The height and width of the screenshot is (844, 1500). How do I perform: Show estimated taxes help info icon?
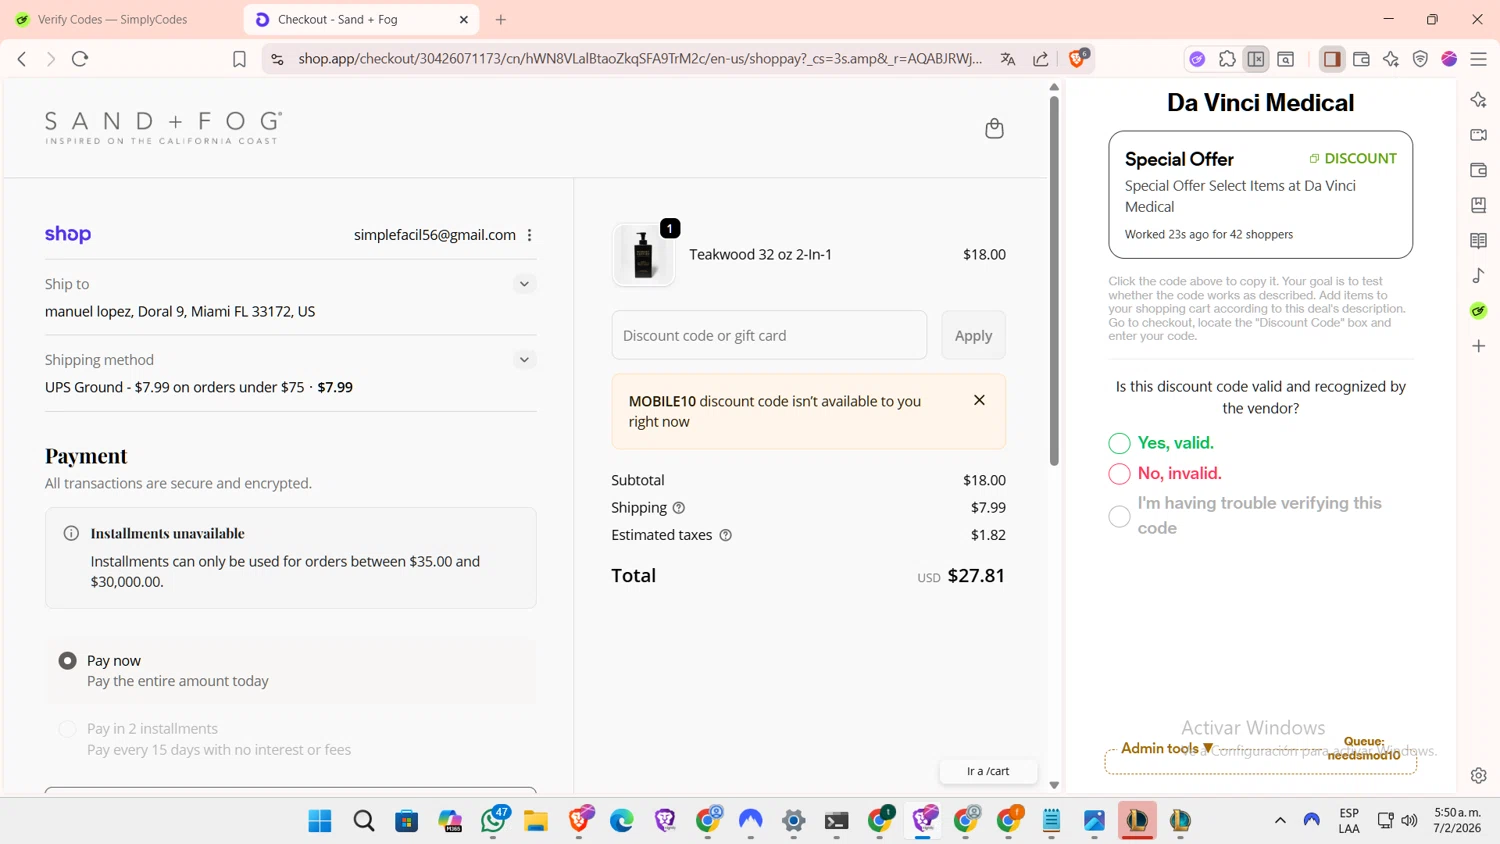pyautogui.click(x=726, y=535)
